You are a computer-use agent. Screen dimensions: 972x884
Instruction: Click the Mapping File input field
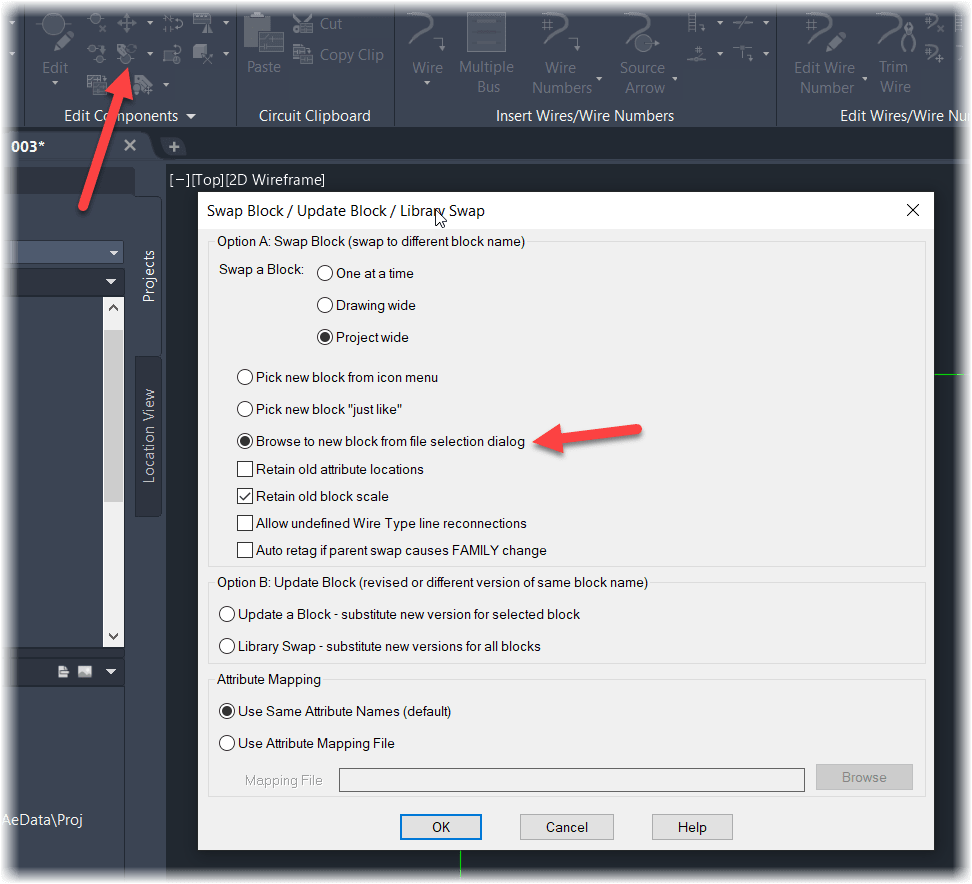coord(571,780)
